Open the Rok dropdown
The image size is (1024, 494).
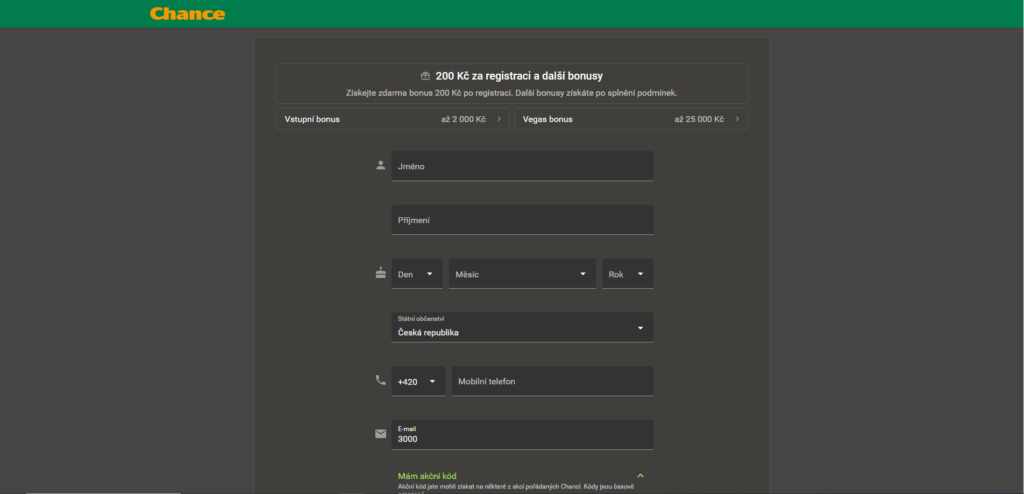point(628,274)
